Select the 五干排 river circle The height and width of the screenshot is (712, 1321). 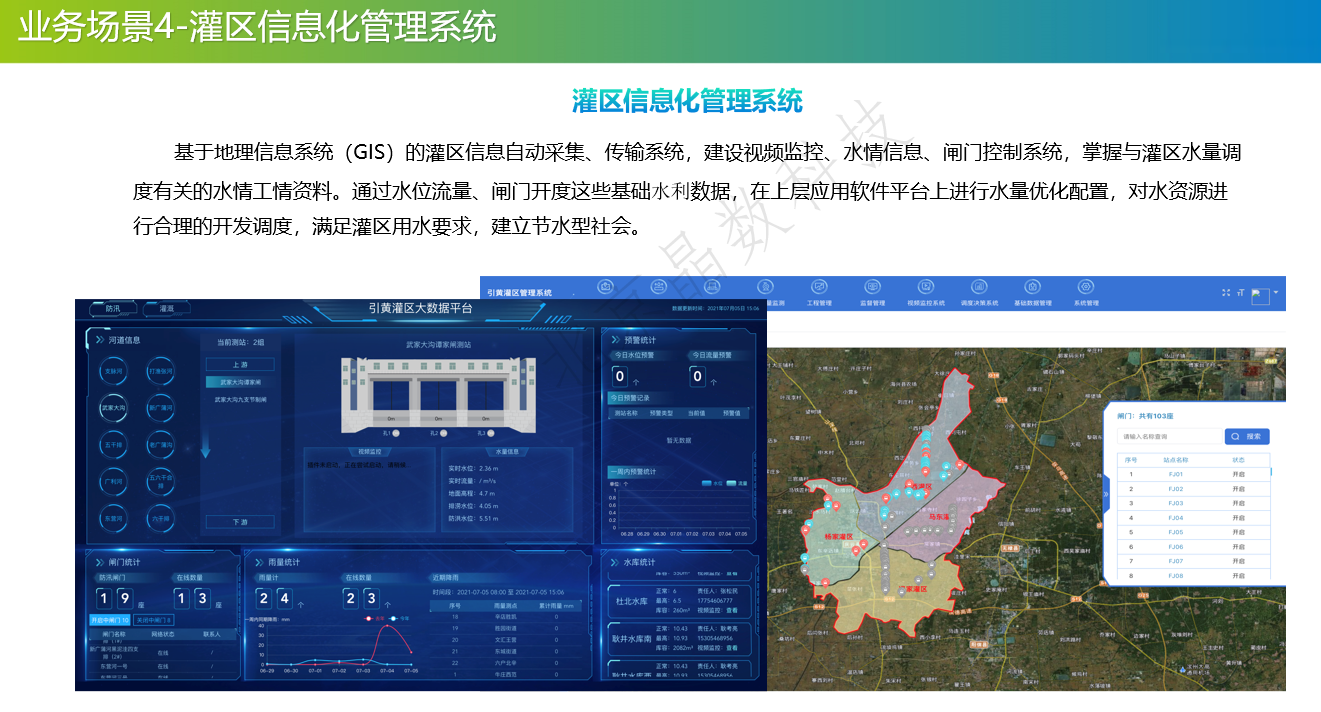pyautogui.click(x=113, y=445)
